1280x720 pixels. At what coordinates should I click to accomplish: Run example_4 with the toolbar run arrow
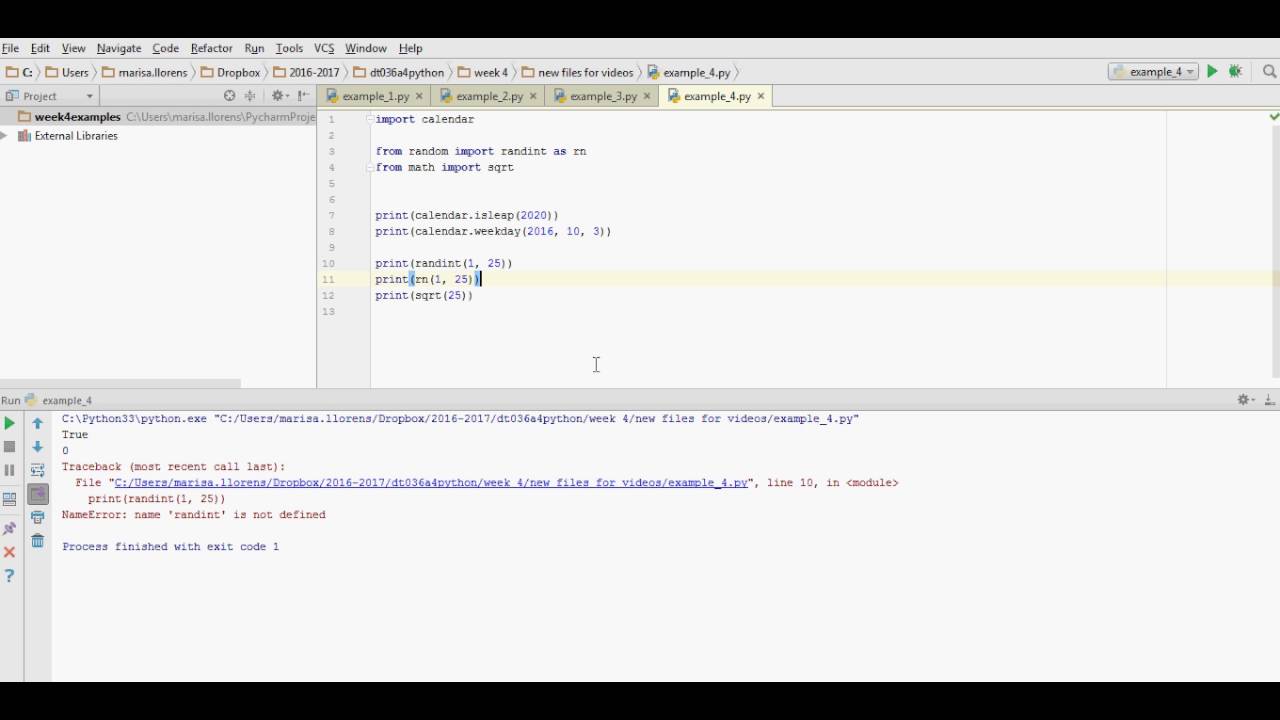pyautogui.click(x=1212, y=72)
